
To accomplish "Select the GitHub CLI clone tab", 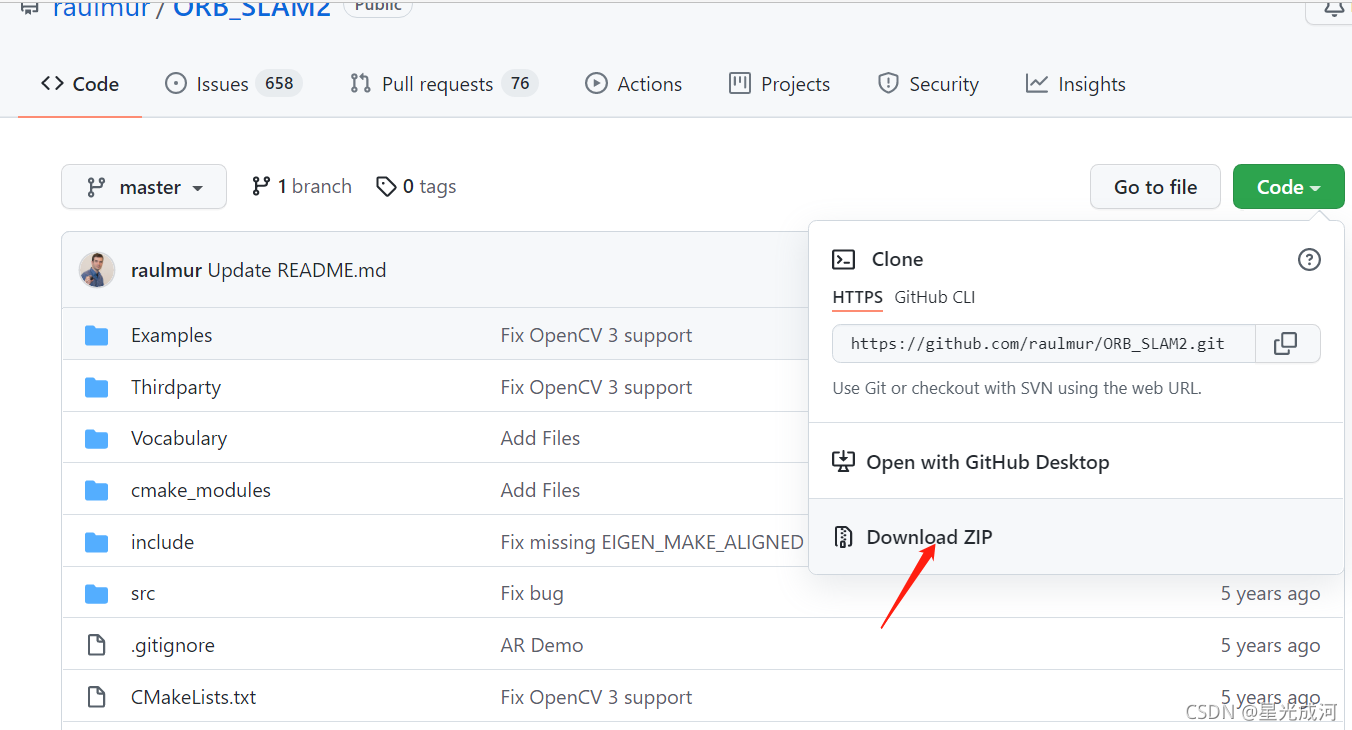I will [x=935, y=297].
